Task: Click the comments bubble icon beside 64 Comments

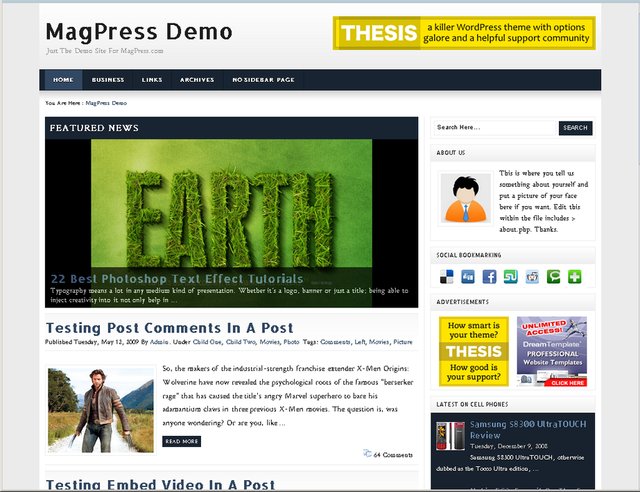Action: pyautogui.click(x=367, y=454)
